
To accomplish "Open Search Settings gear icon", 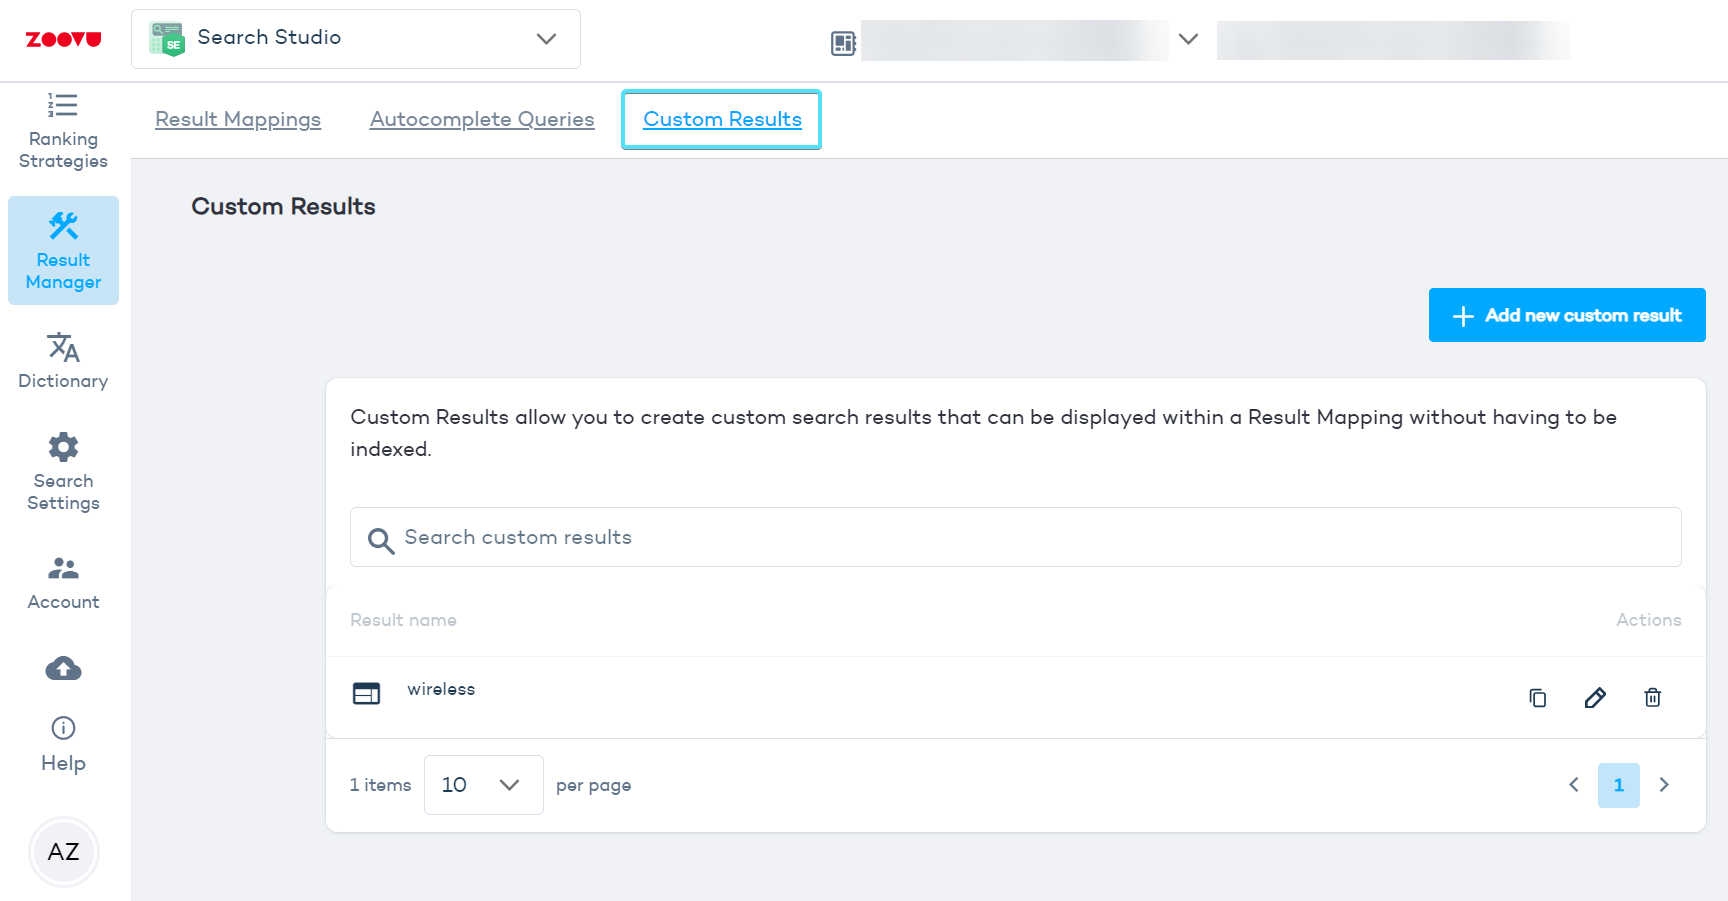I will (63, 447).
